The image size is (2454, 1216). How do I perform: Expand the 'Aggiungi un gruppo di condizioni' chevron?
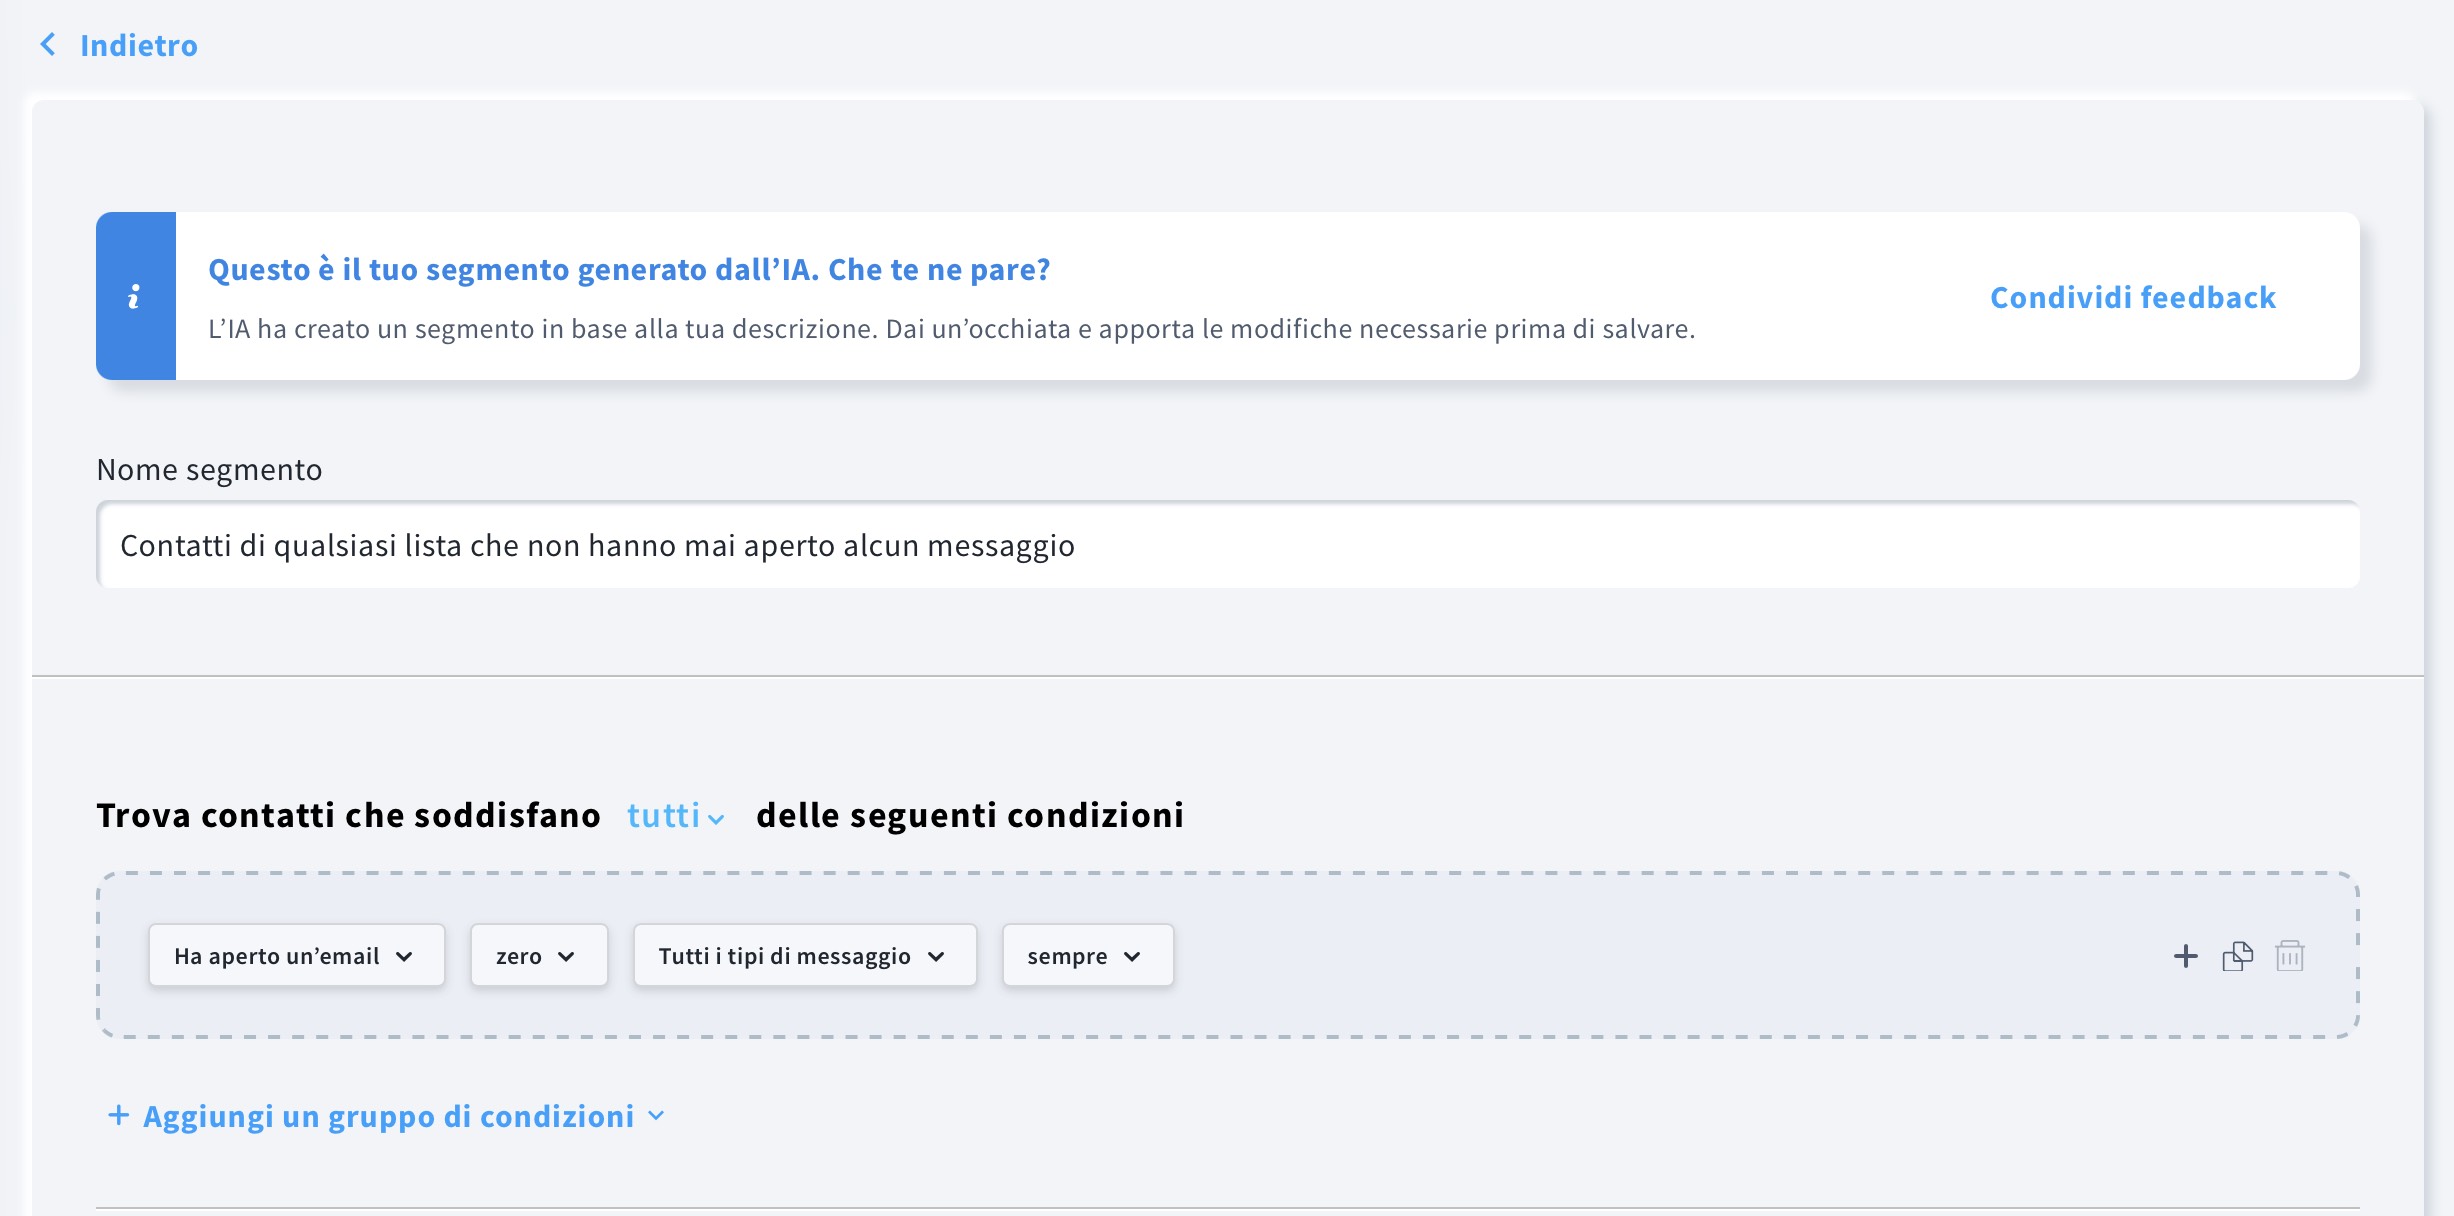coord(656,1116)
